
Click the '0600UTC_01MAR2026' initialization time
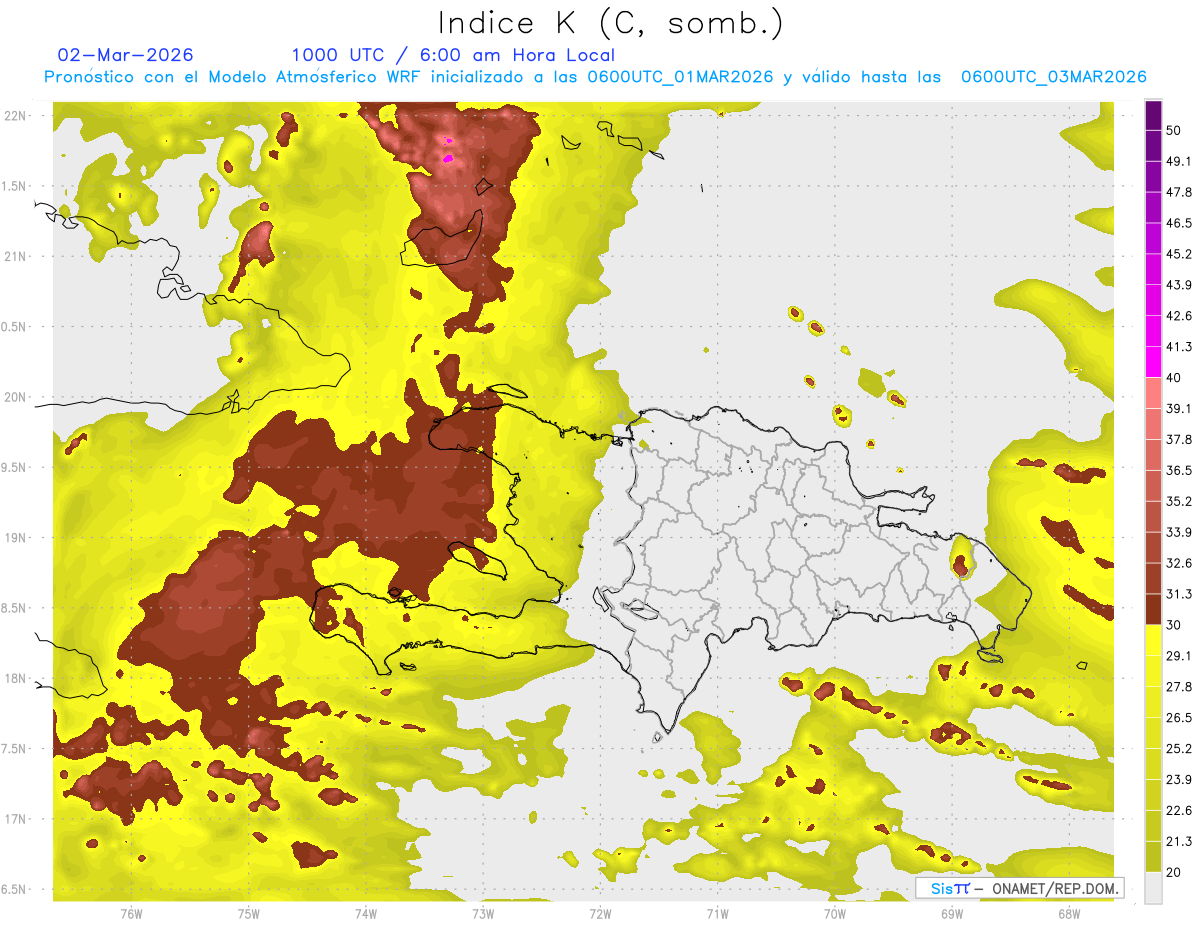(x=680, y=77)
